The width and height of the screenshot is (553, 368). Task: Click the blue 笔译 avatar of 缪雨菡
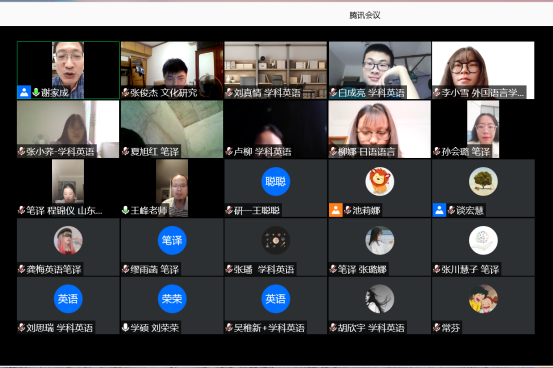point(172,240)
